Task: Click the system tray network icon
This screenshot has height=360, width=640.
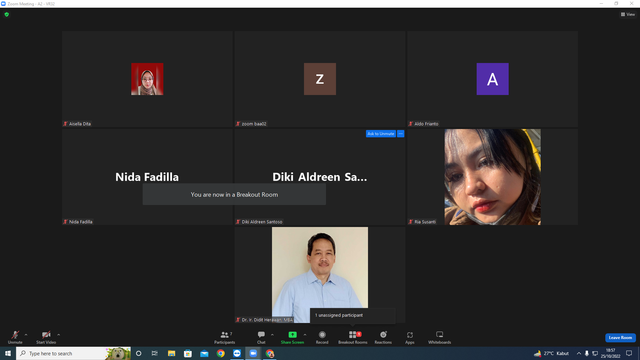Action: [x=595, y=353]
